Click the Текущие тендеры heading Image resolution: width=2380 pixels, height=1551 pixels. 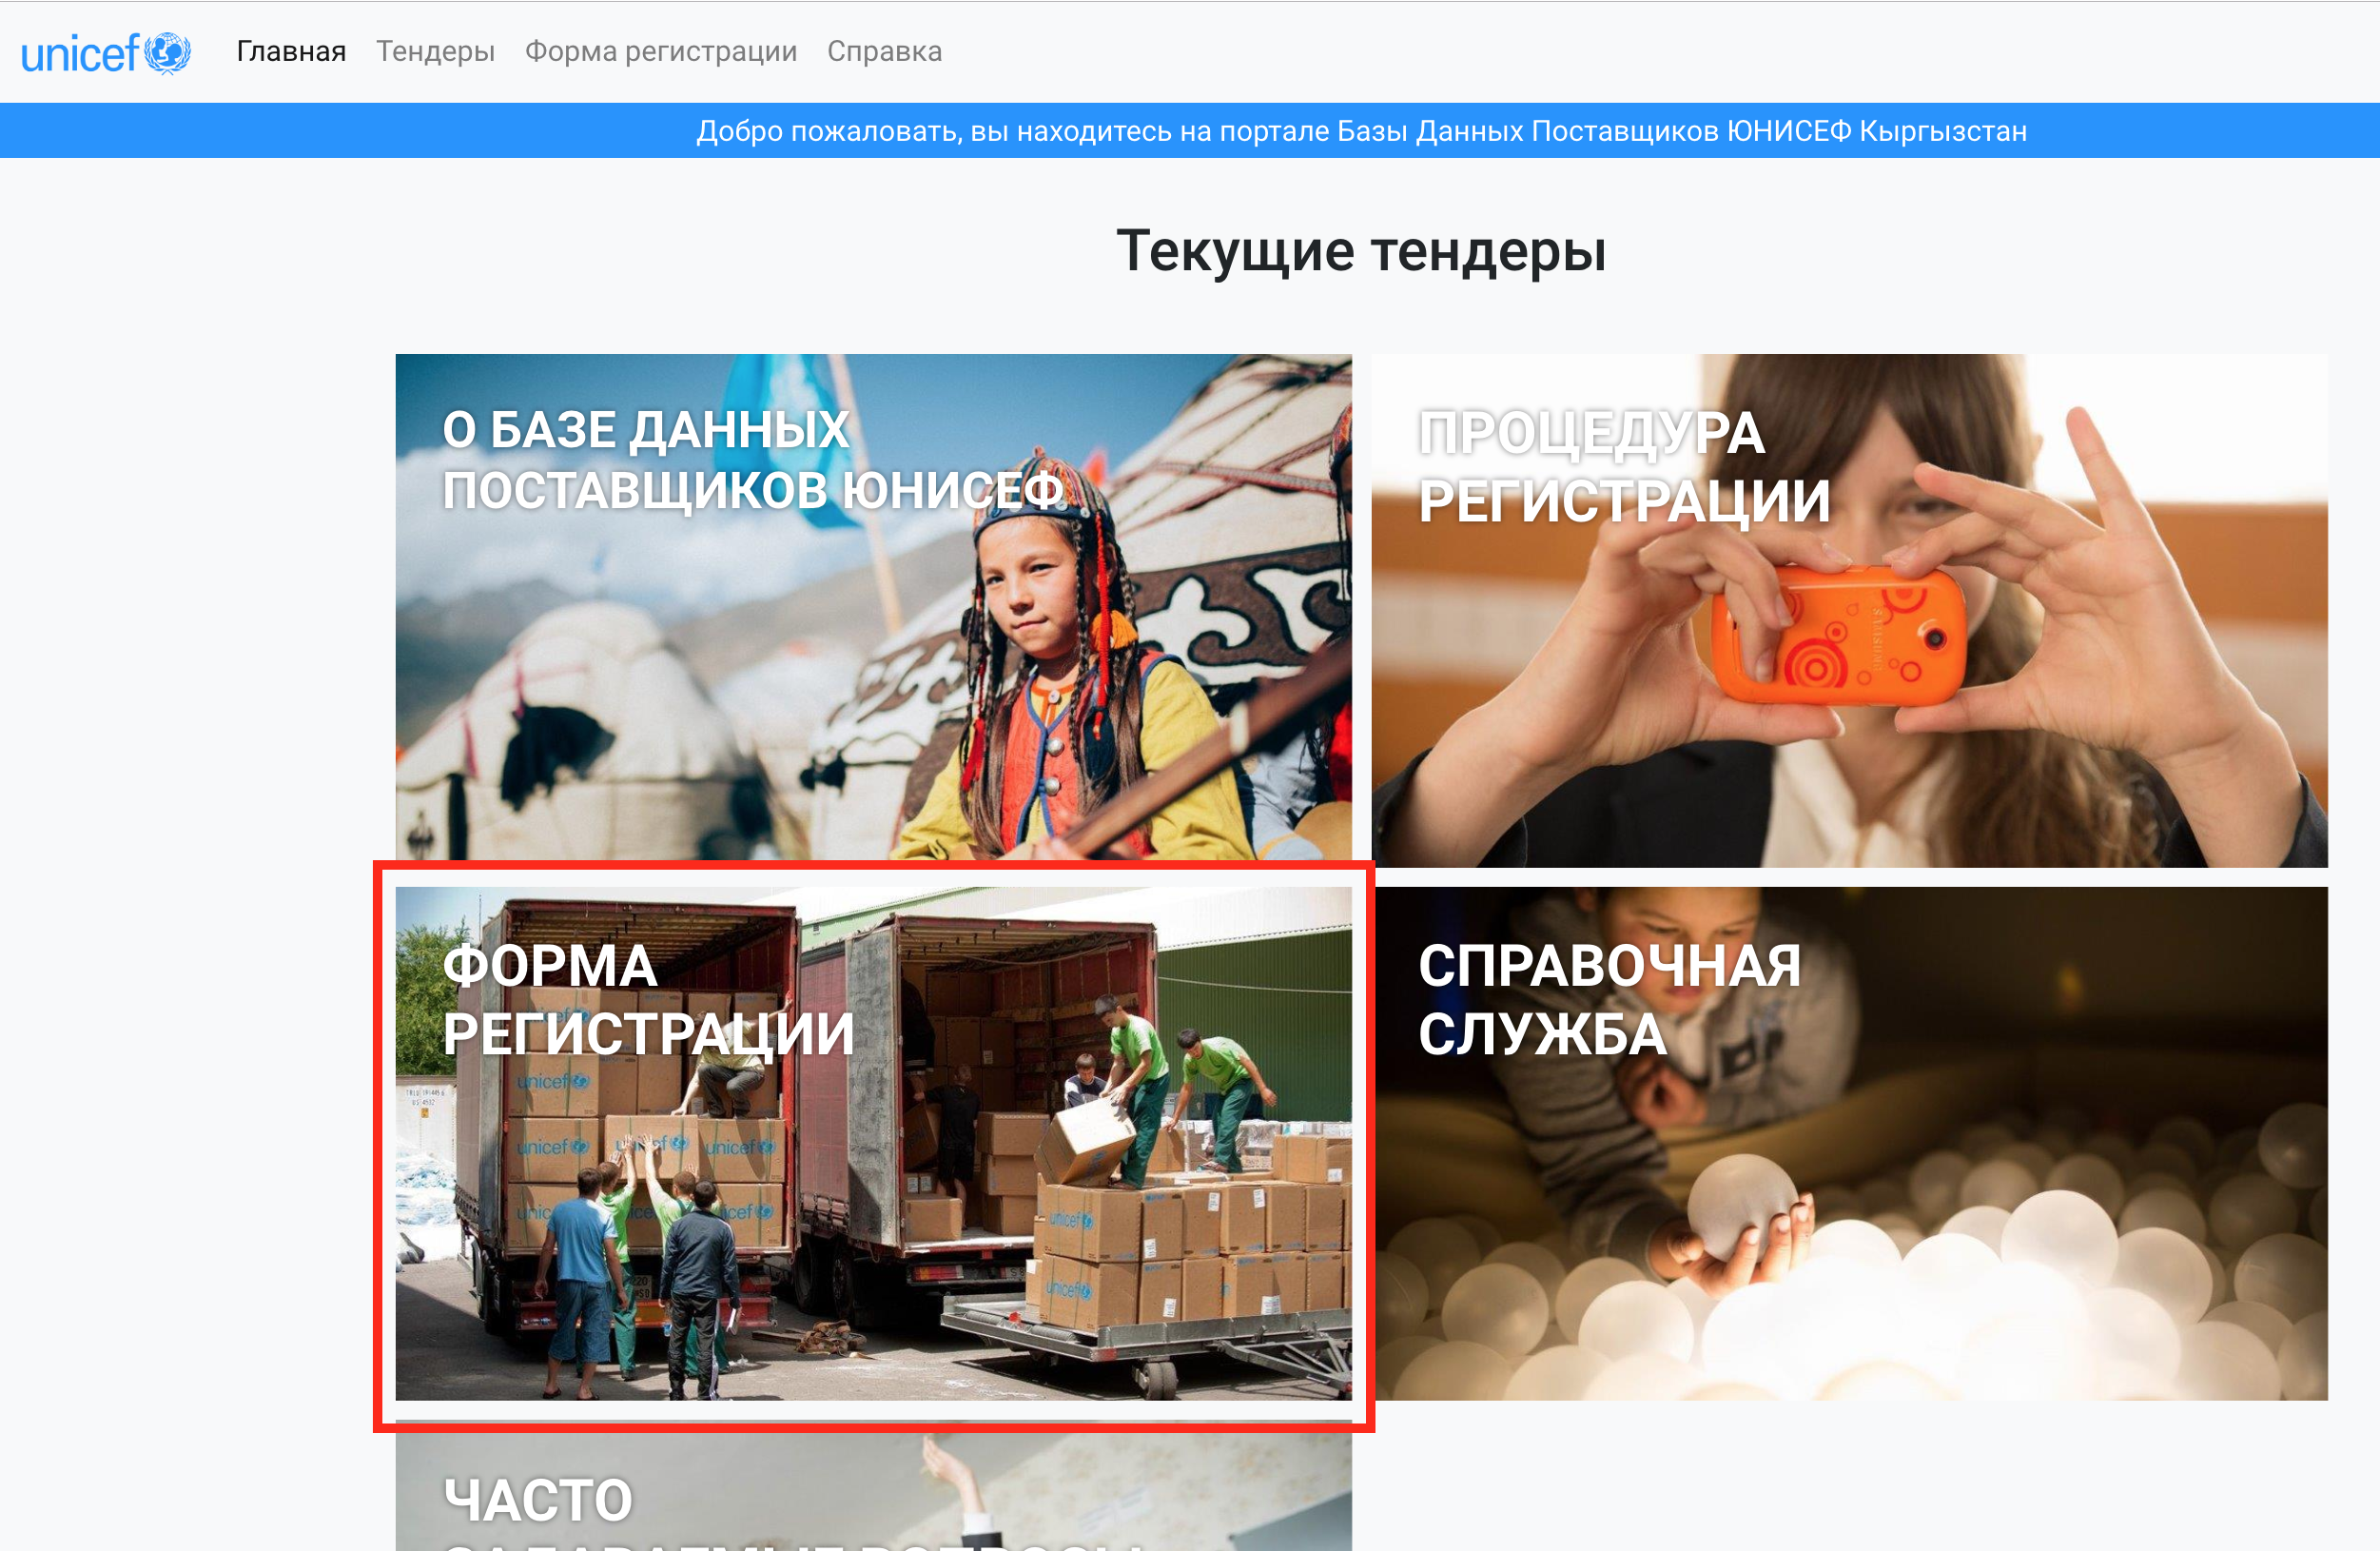[x=1361, y=251]
